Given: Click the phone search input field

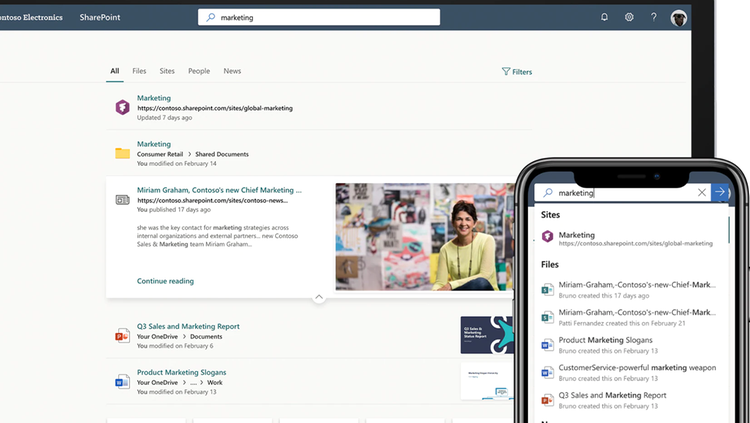Looking at the screenshot, I should [x=623, y=192].
